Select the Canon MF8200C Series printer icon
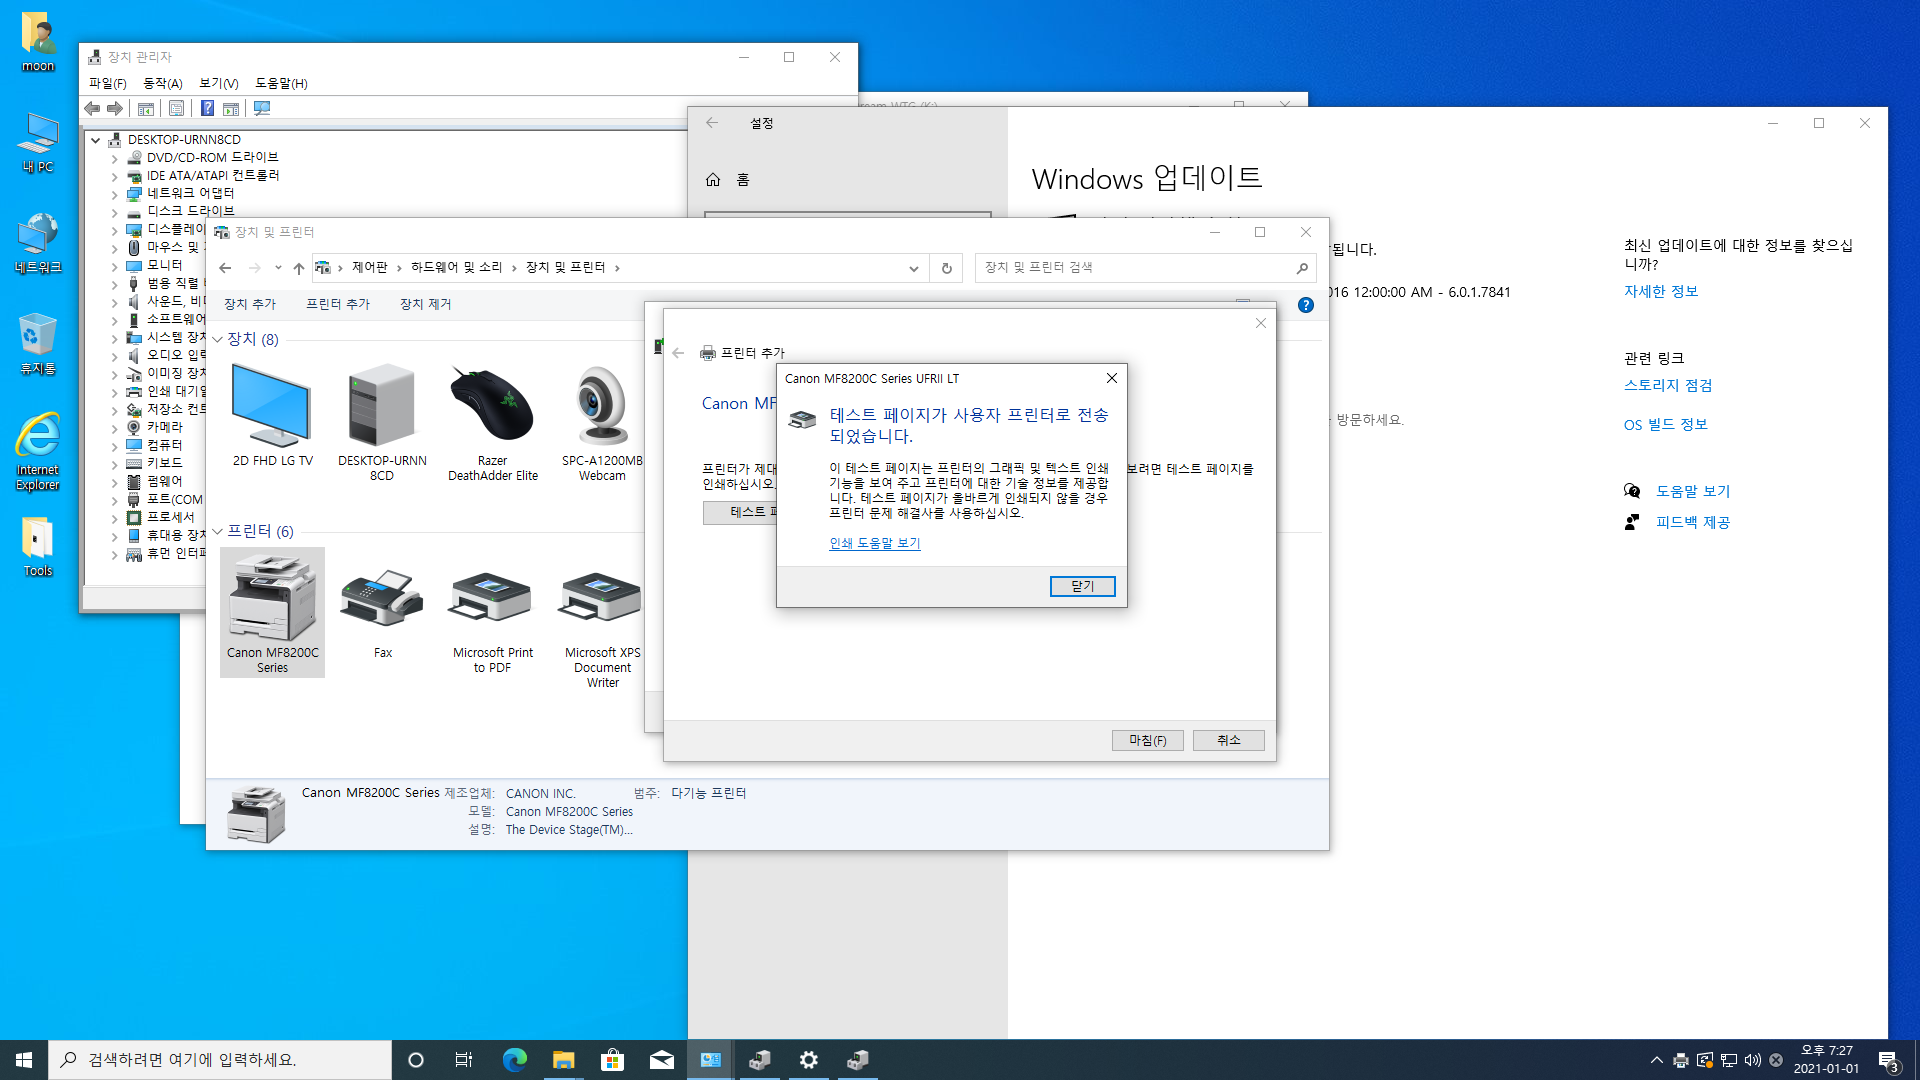The width and height of the screenshot is (1920, 1080). pos(272,612)
